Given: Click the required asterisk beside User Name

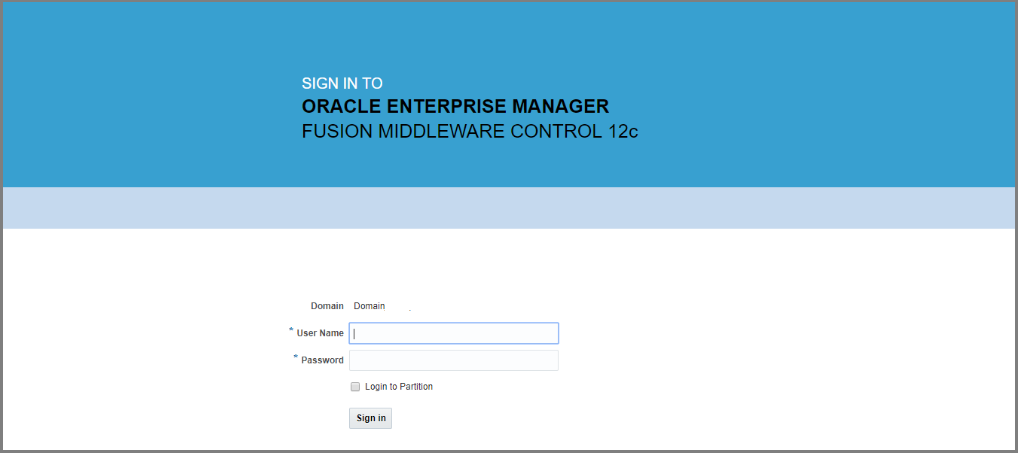Looking at the screenshot, I should coord(291,331).
